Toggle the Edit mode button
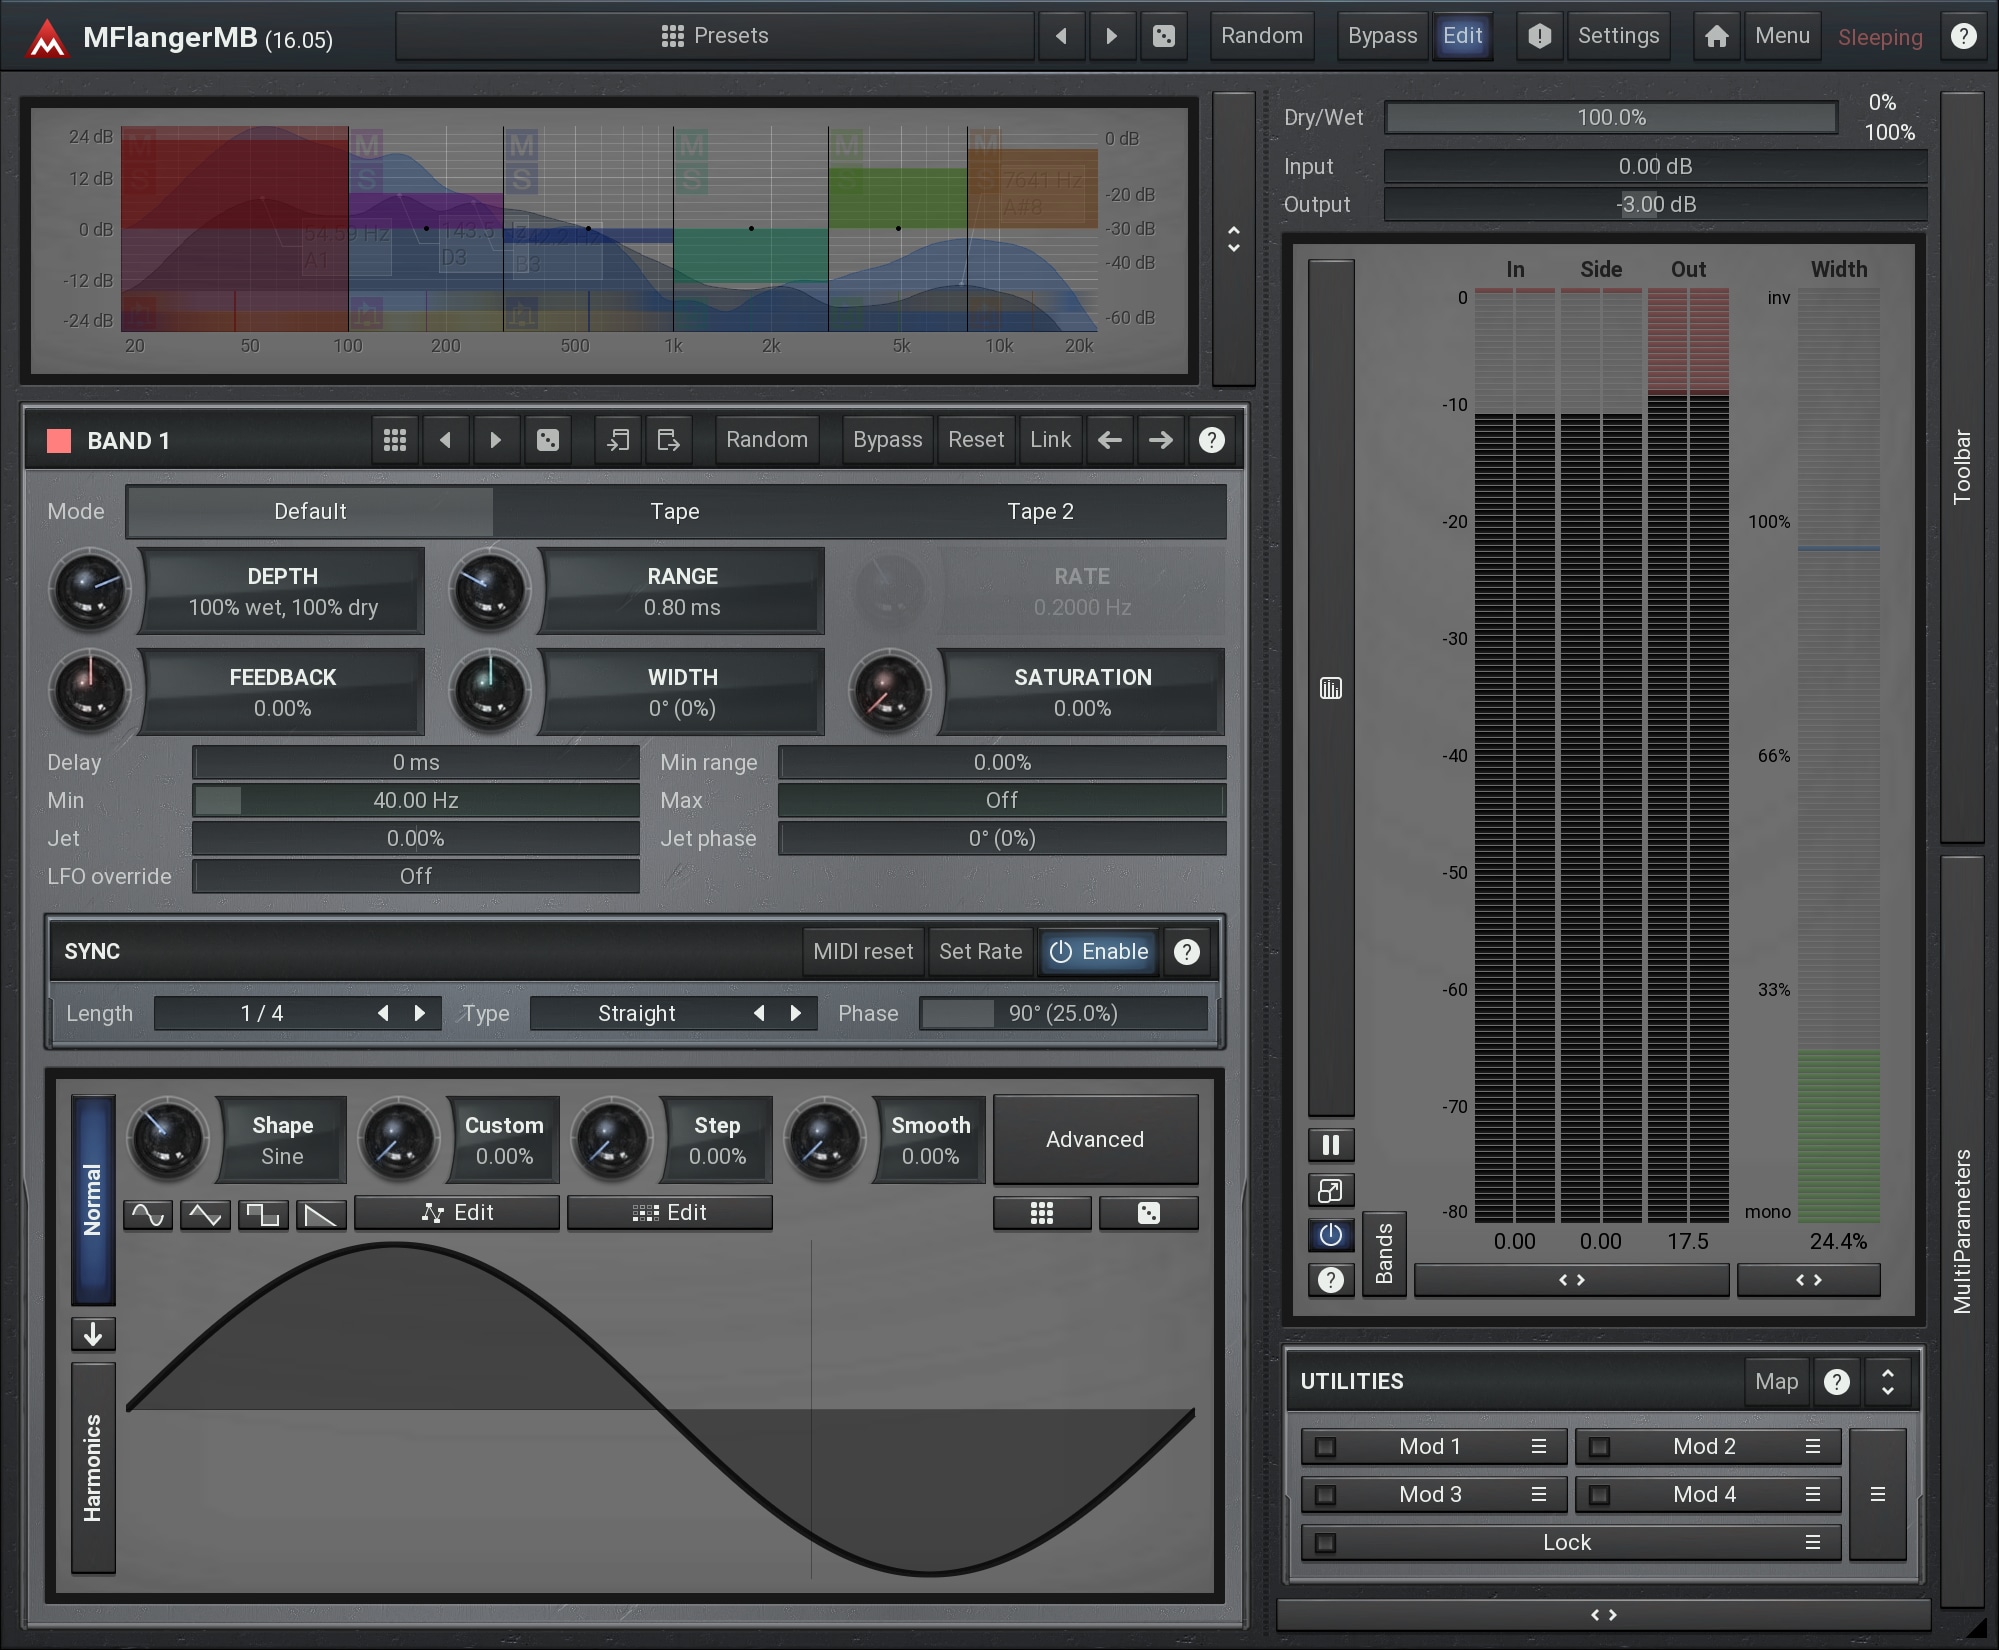Viewport: 1999px width, 1650px height. coord(1462,36)
